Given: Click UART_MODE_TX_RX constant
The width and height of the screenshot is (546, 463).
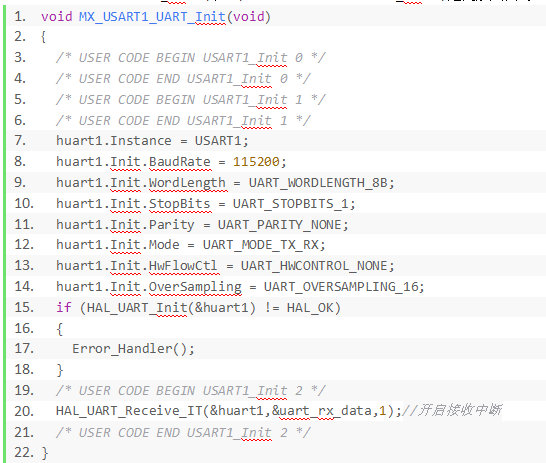Looking at the screenshot, I should point(260,245).
